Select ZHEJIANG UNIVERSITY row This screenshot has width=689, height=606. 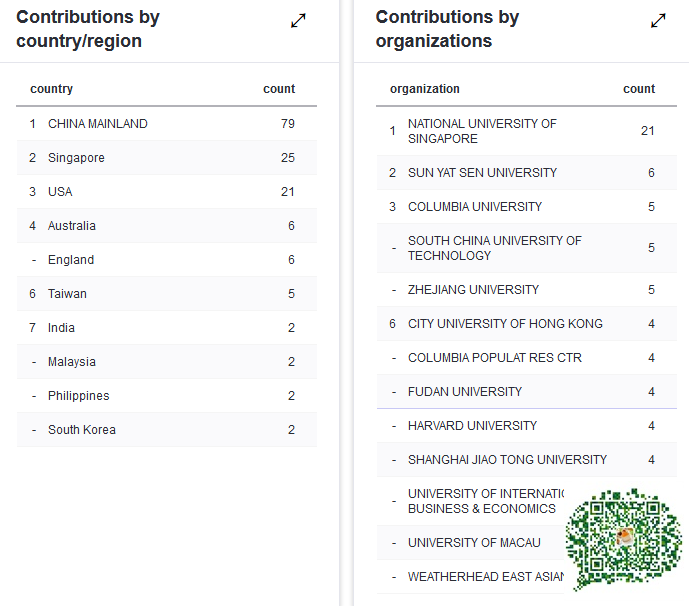pos(526,290)
